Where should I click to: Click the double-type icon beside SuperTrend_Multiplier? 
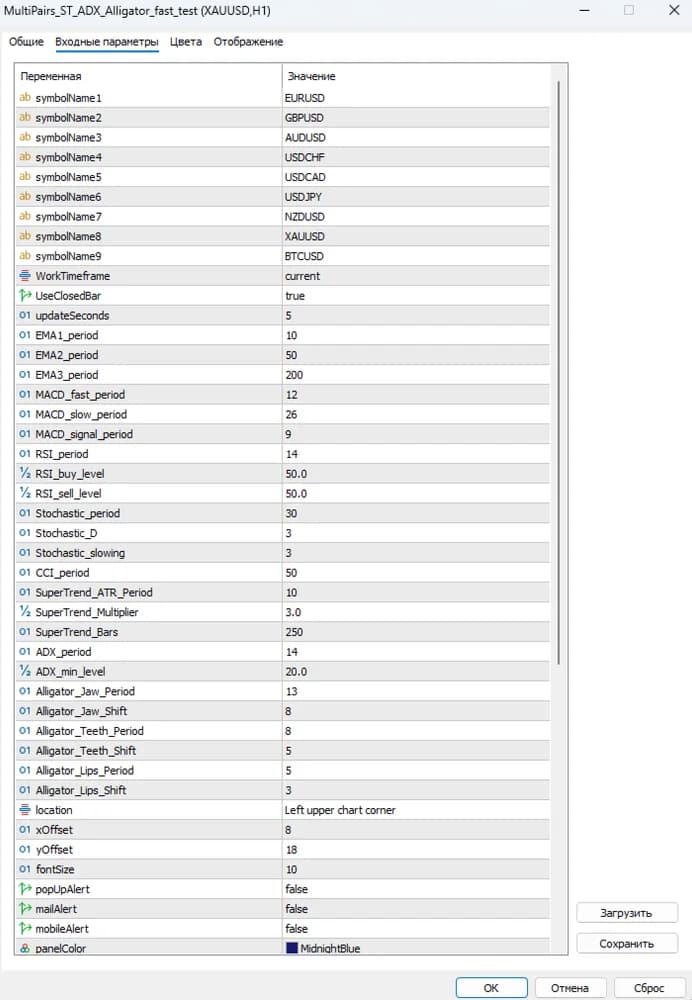[x=25, y=612]
